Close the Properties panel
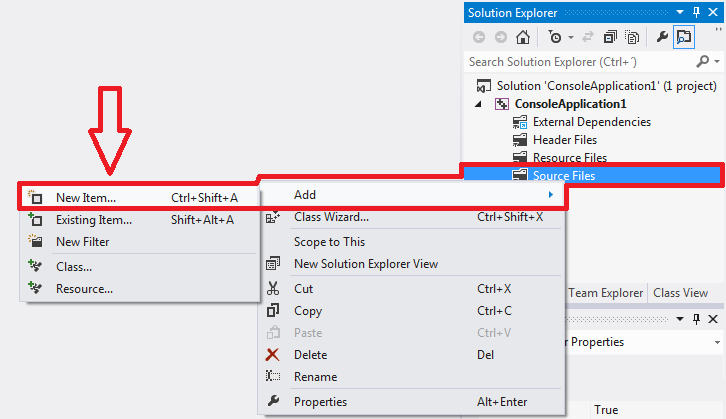 (x=713, y=319)
